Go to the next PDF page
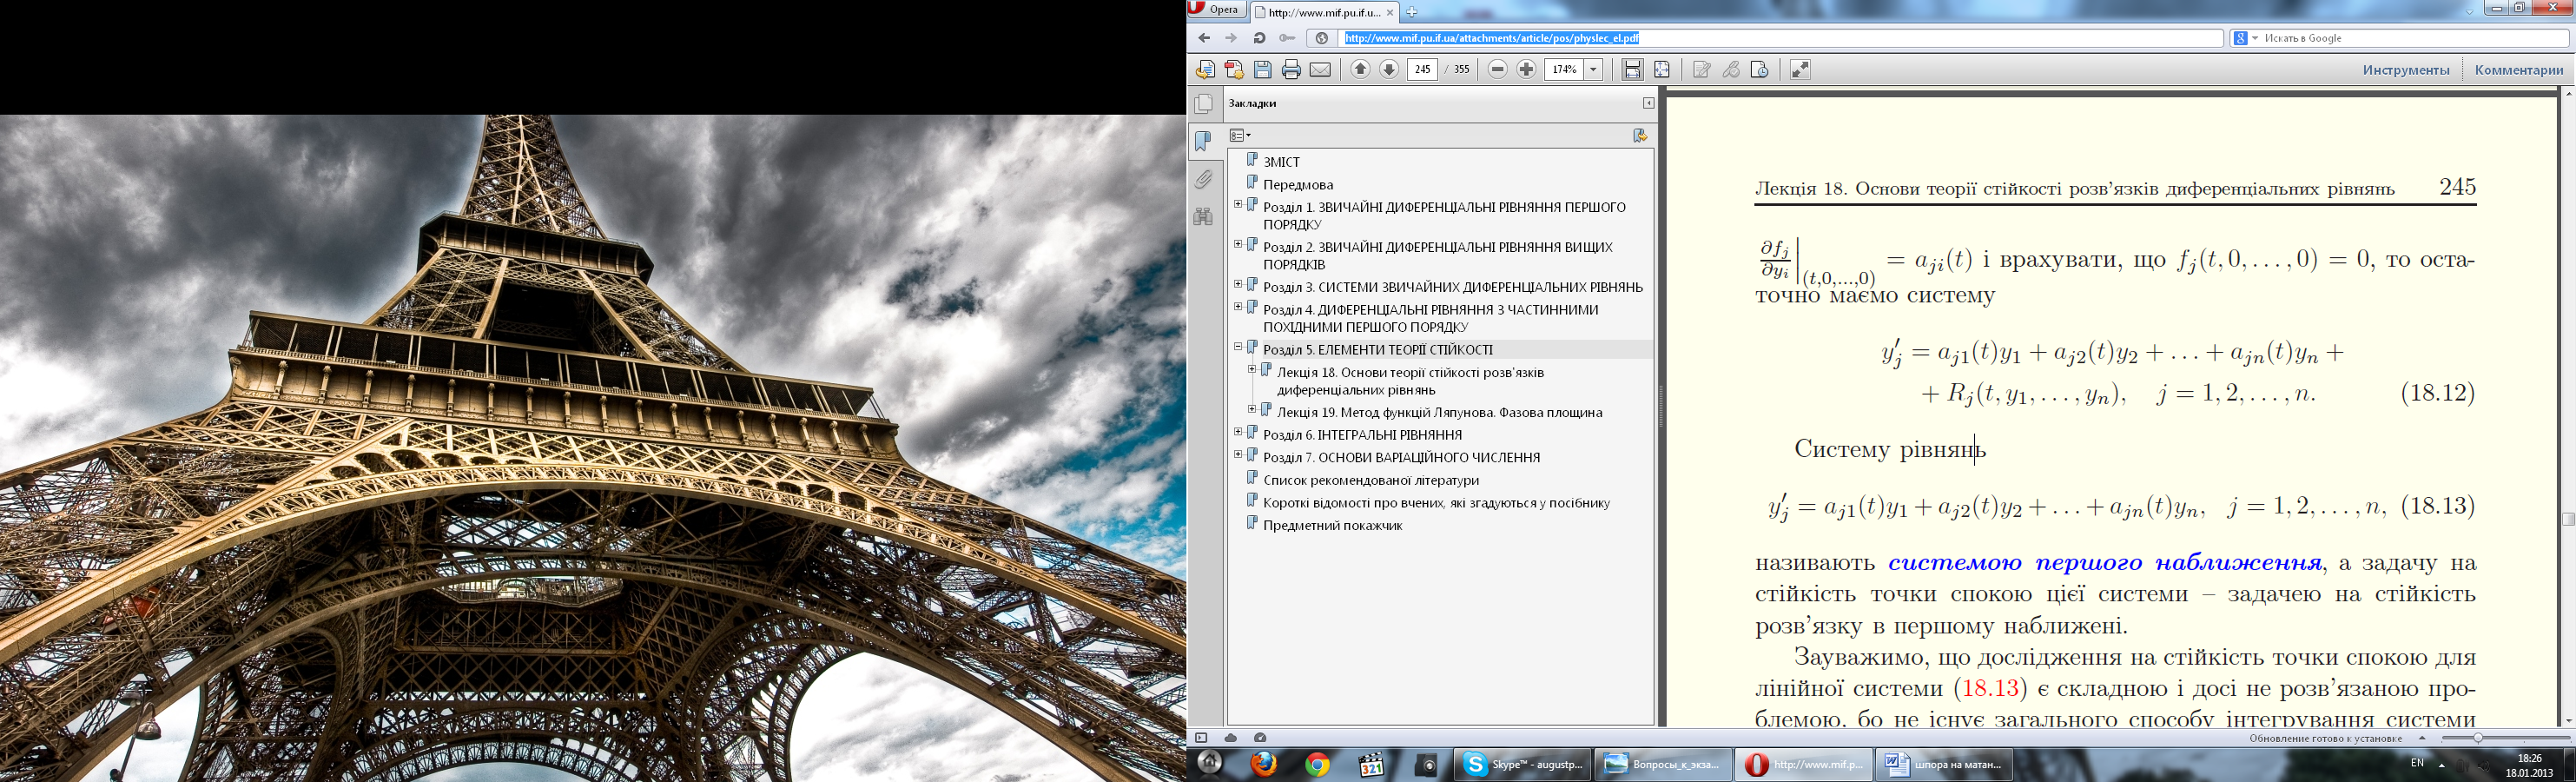The height and width of the screenshot is (782, 2576). 1389,69
